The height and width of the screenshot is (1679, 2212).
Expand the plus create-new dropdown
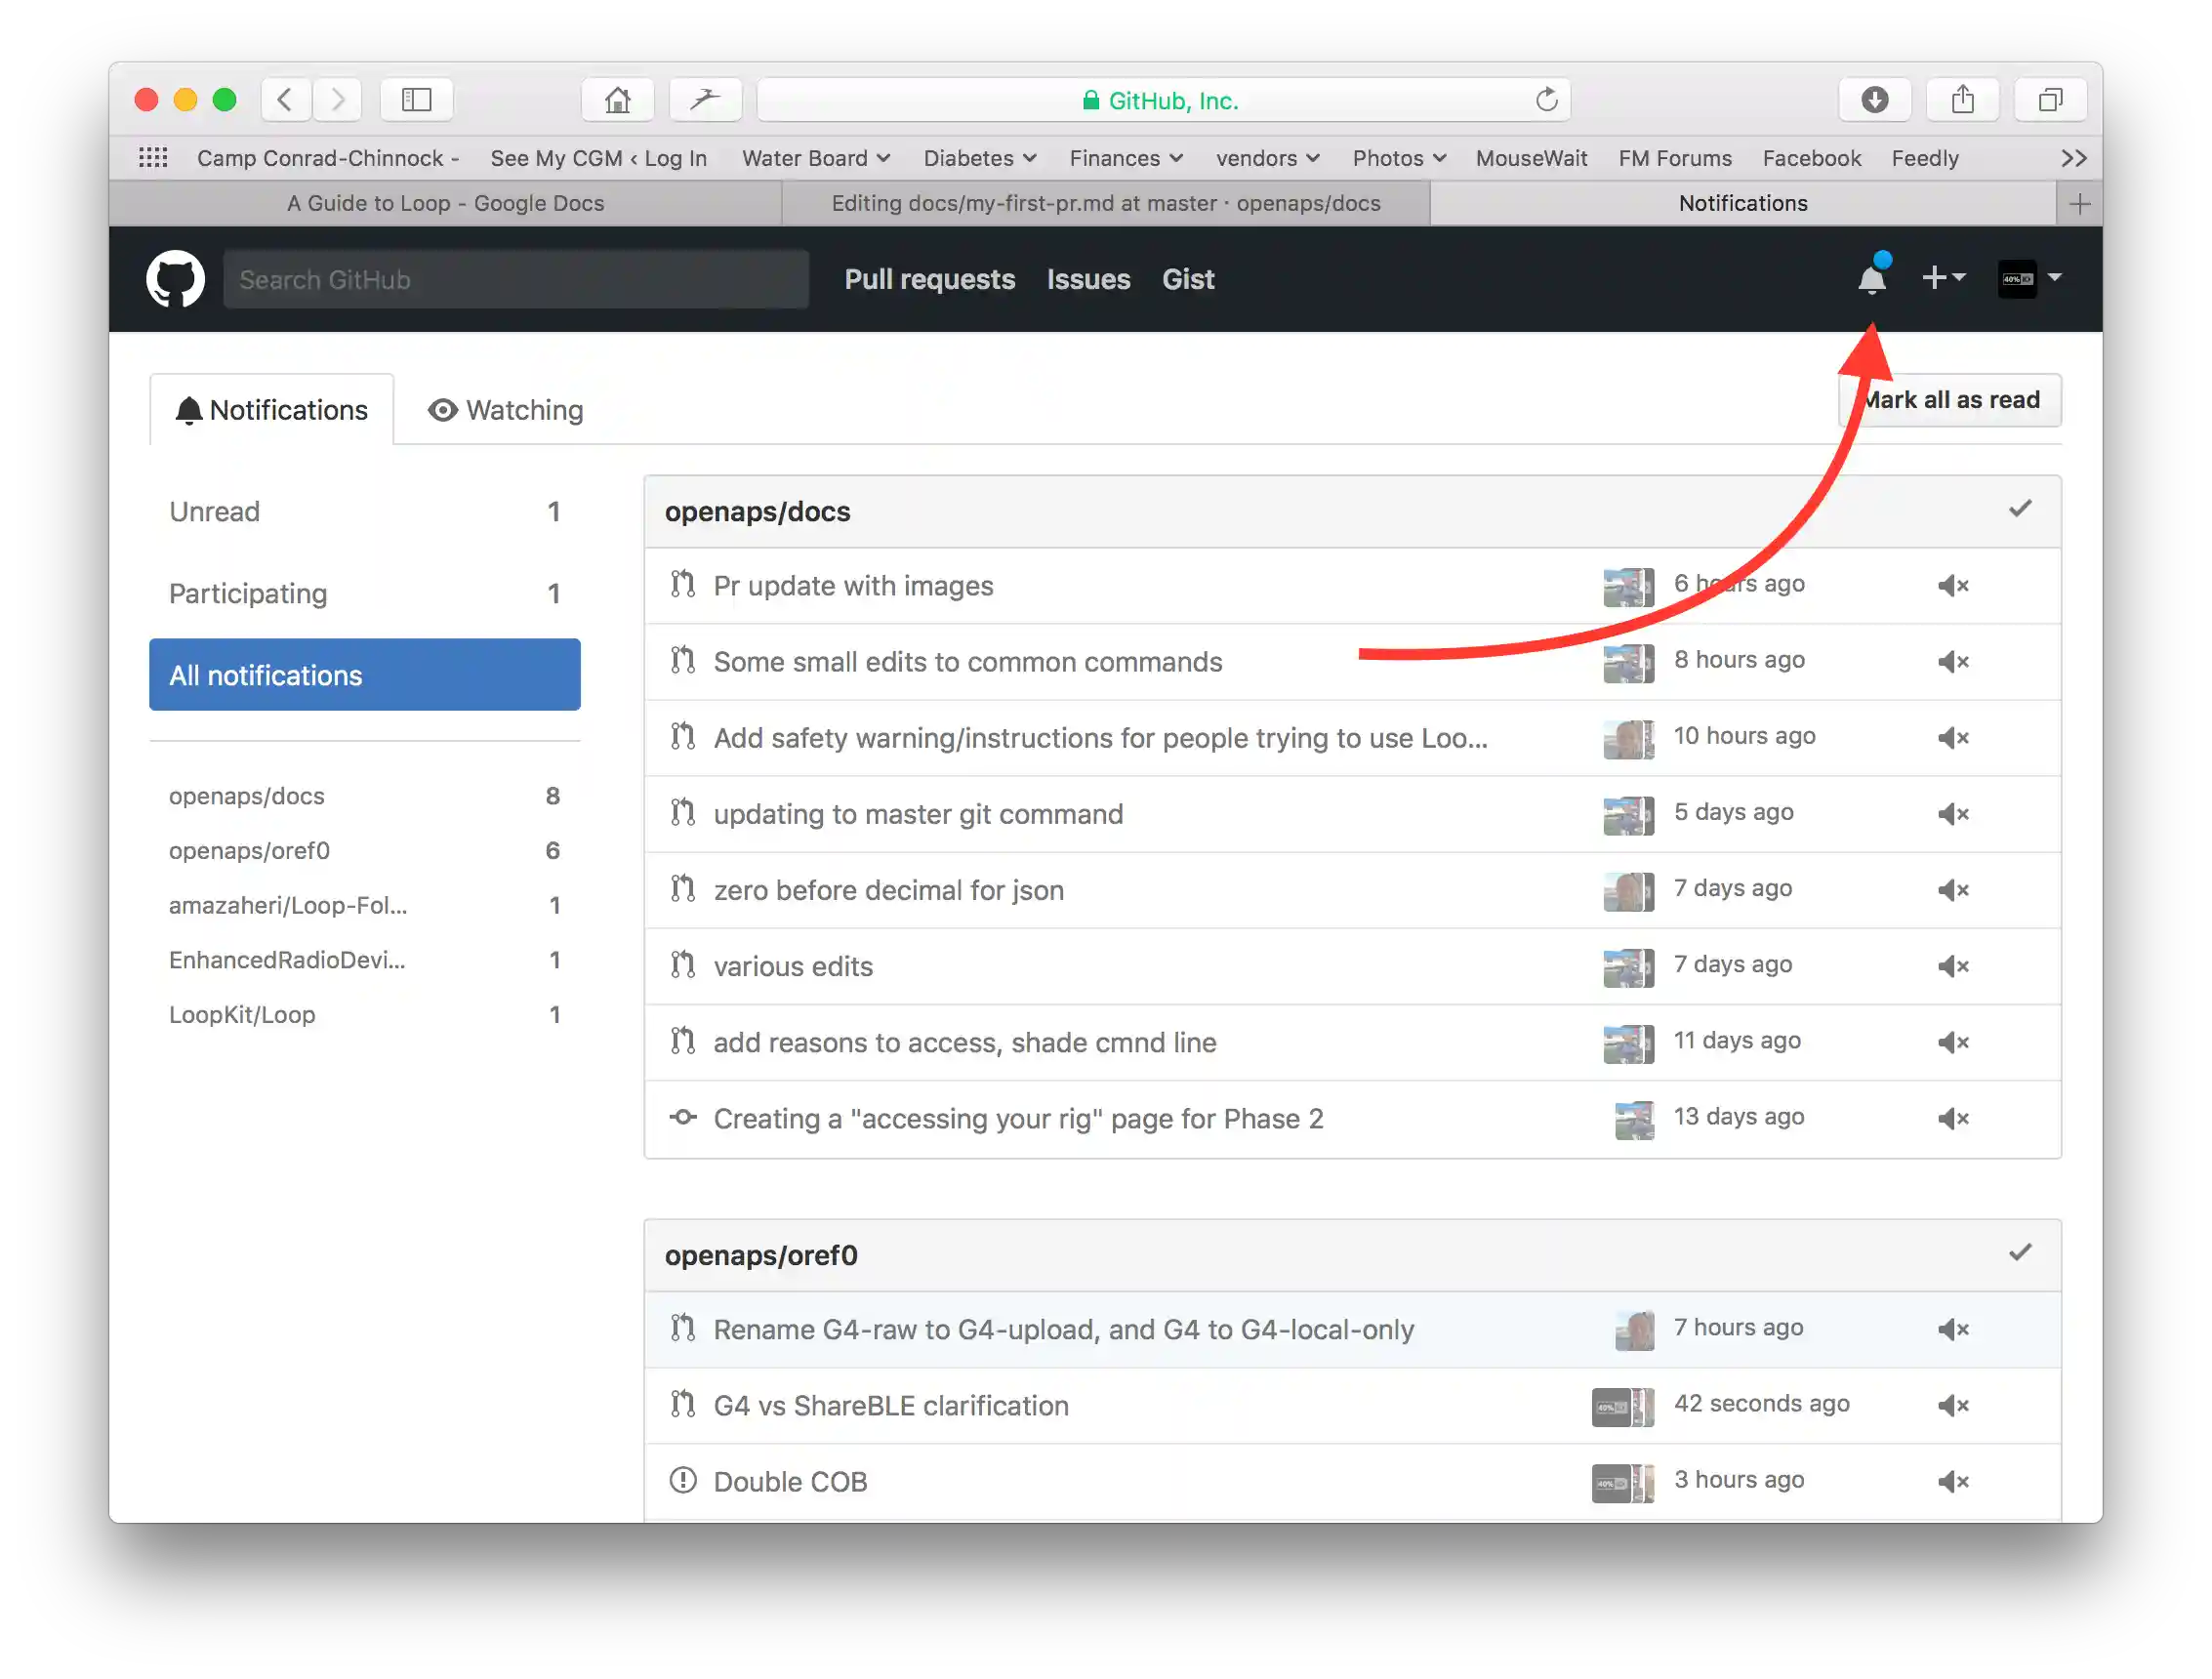1943,278
